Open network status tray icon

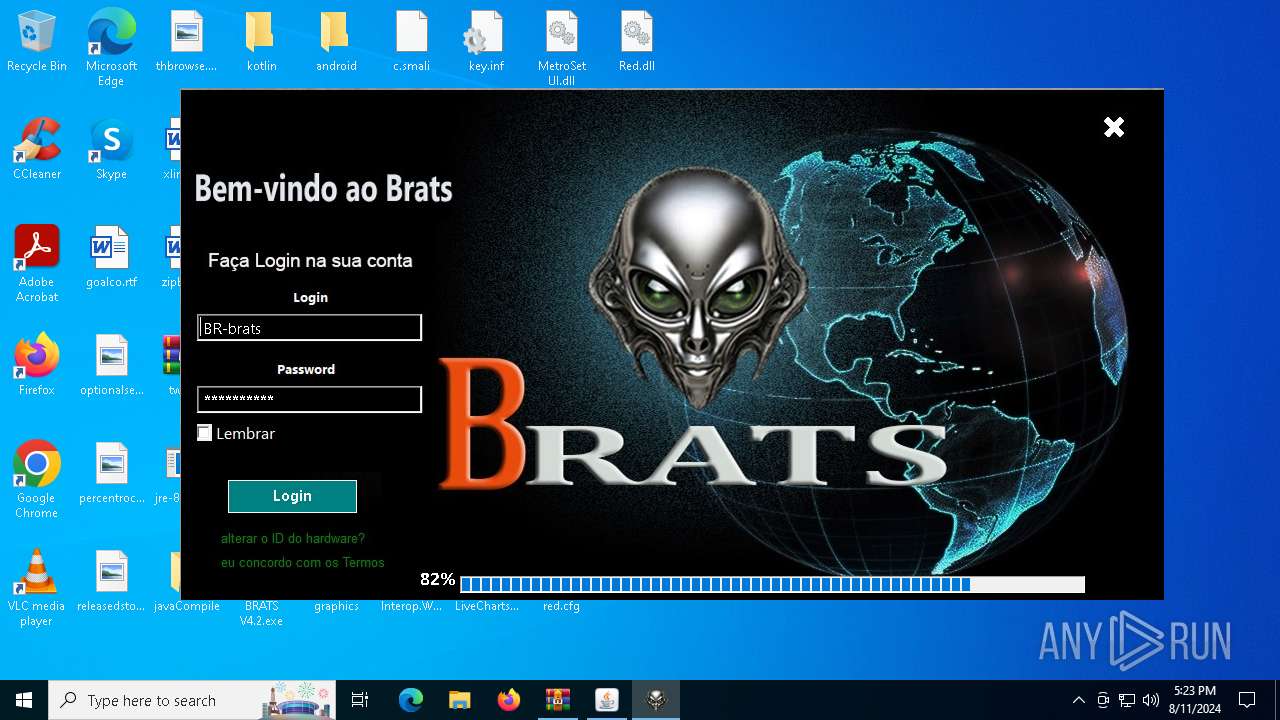(x=1127, y=700)
